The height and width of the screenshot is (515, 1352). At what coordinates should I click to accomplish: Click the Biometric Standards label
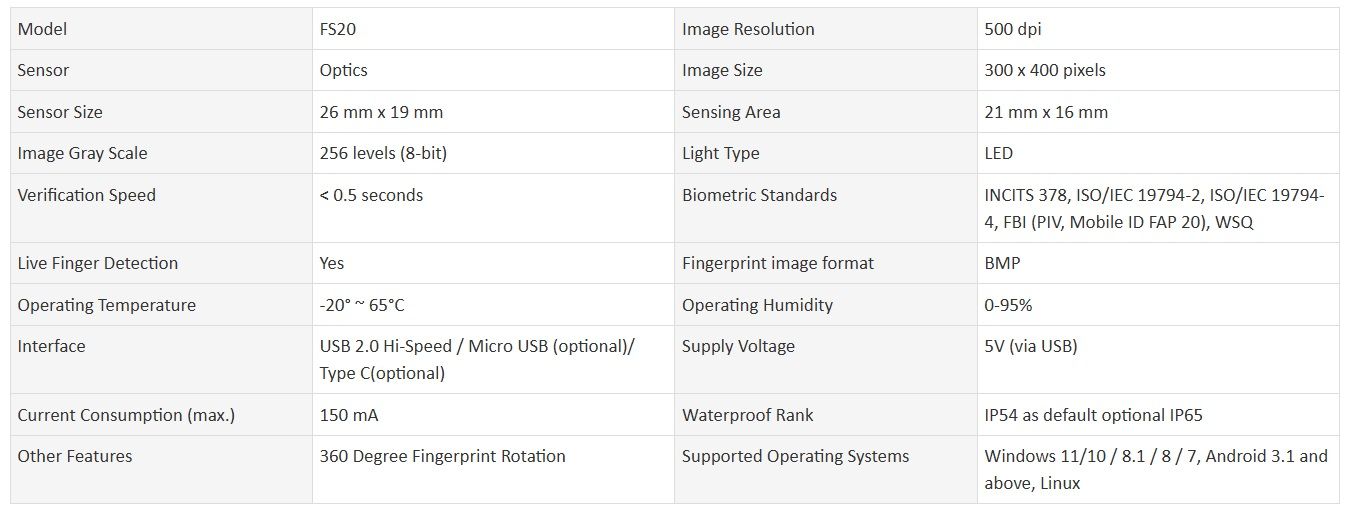pos(759,195)
